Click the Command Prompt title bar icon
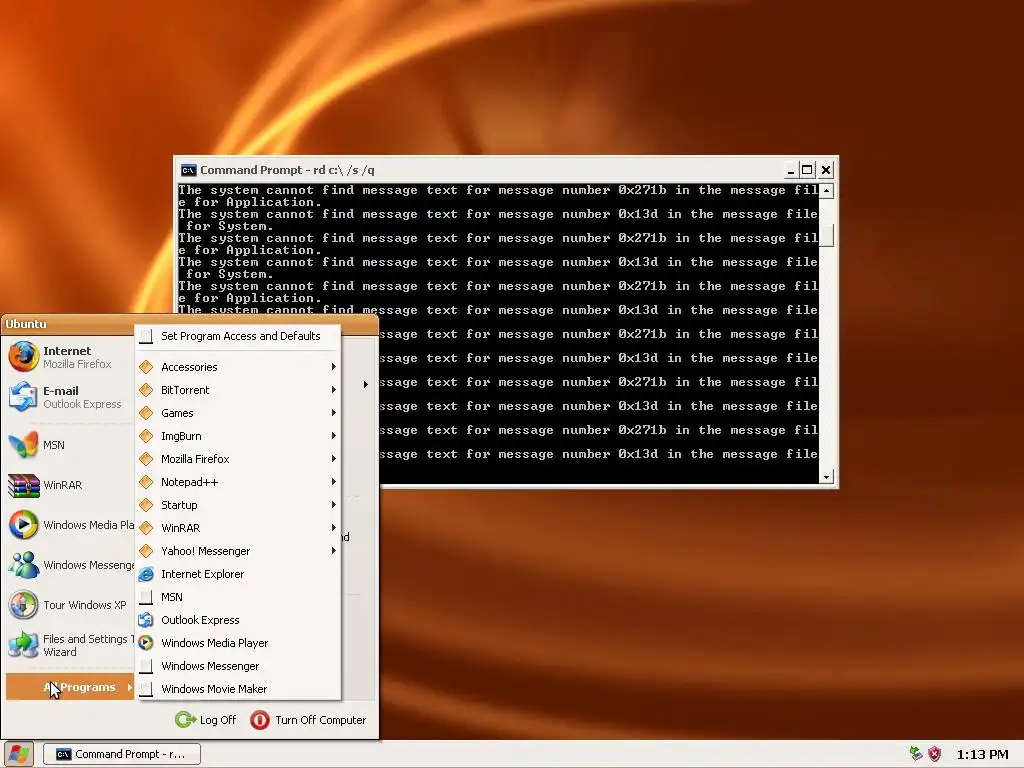Viewport: 1024px width, 768px height. [x=188, y=170]
